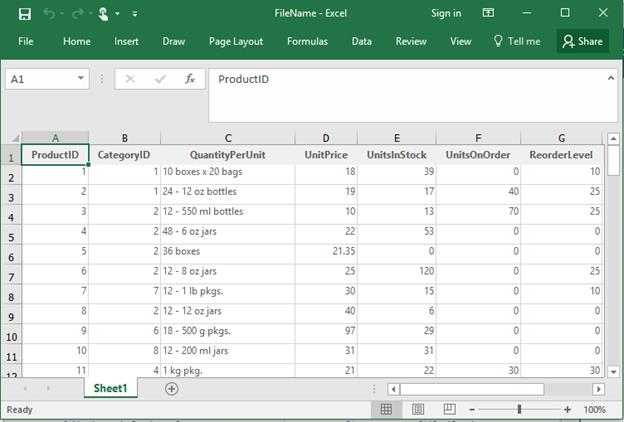Select the CategoryID header cell

click(124, 155)
